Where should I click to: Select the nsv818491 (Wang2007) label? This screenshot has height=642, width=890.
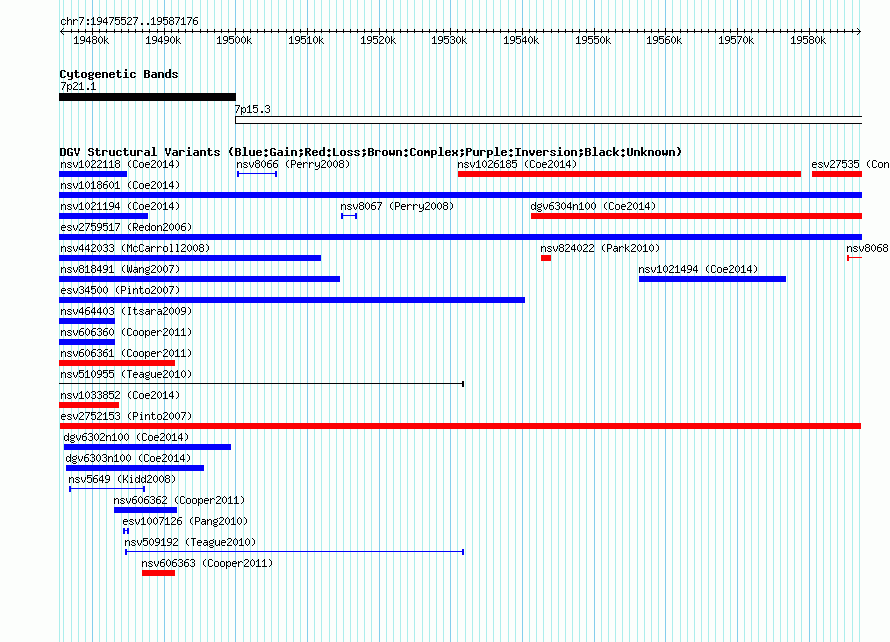coord(120,269)
